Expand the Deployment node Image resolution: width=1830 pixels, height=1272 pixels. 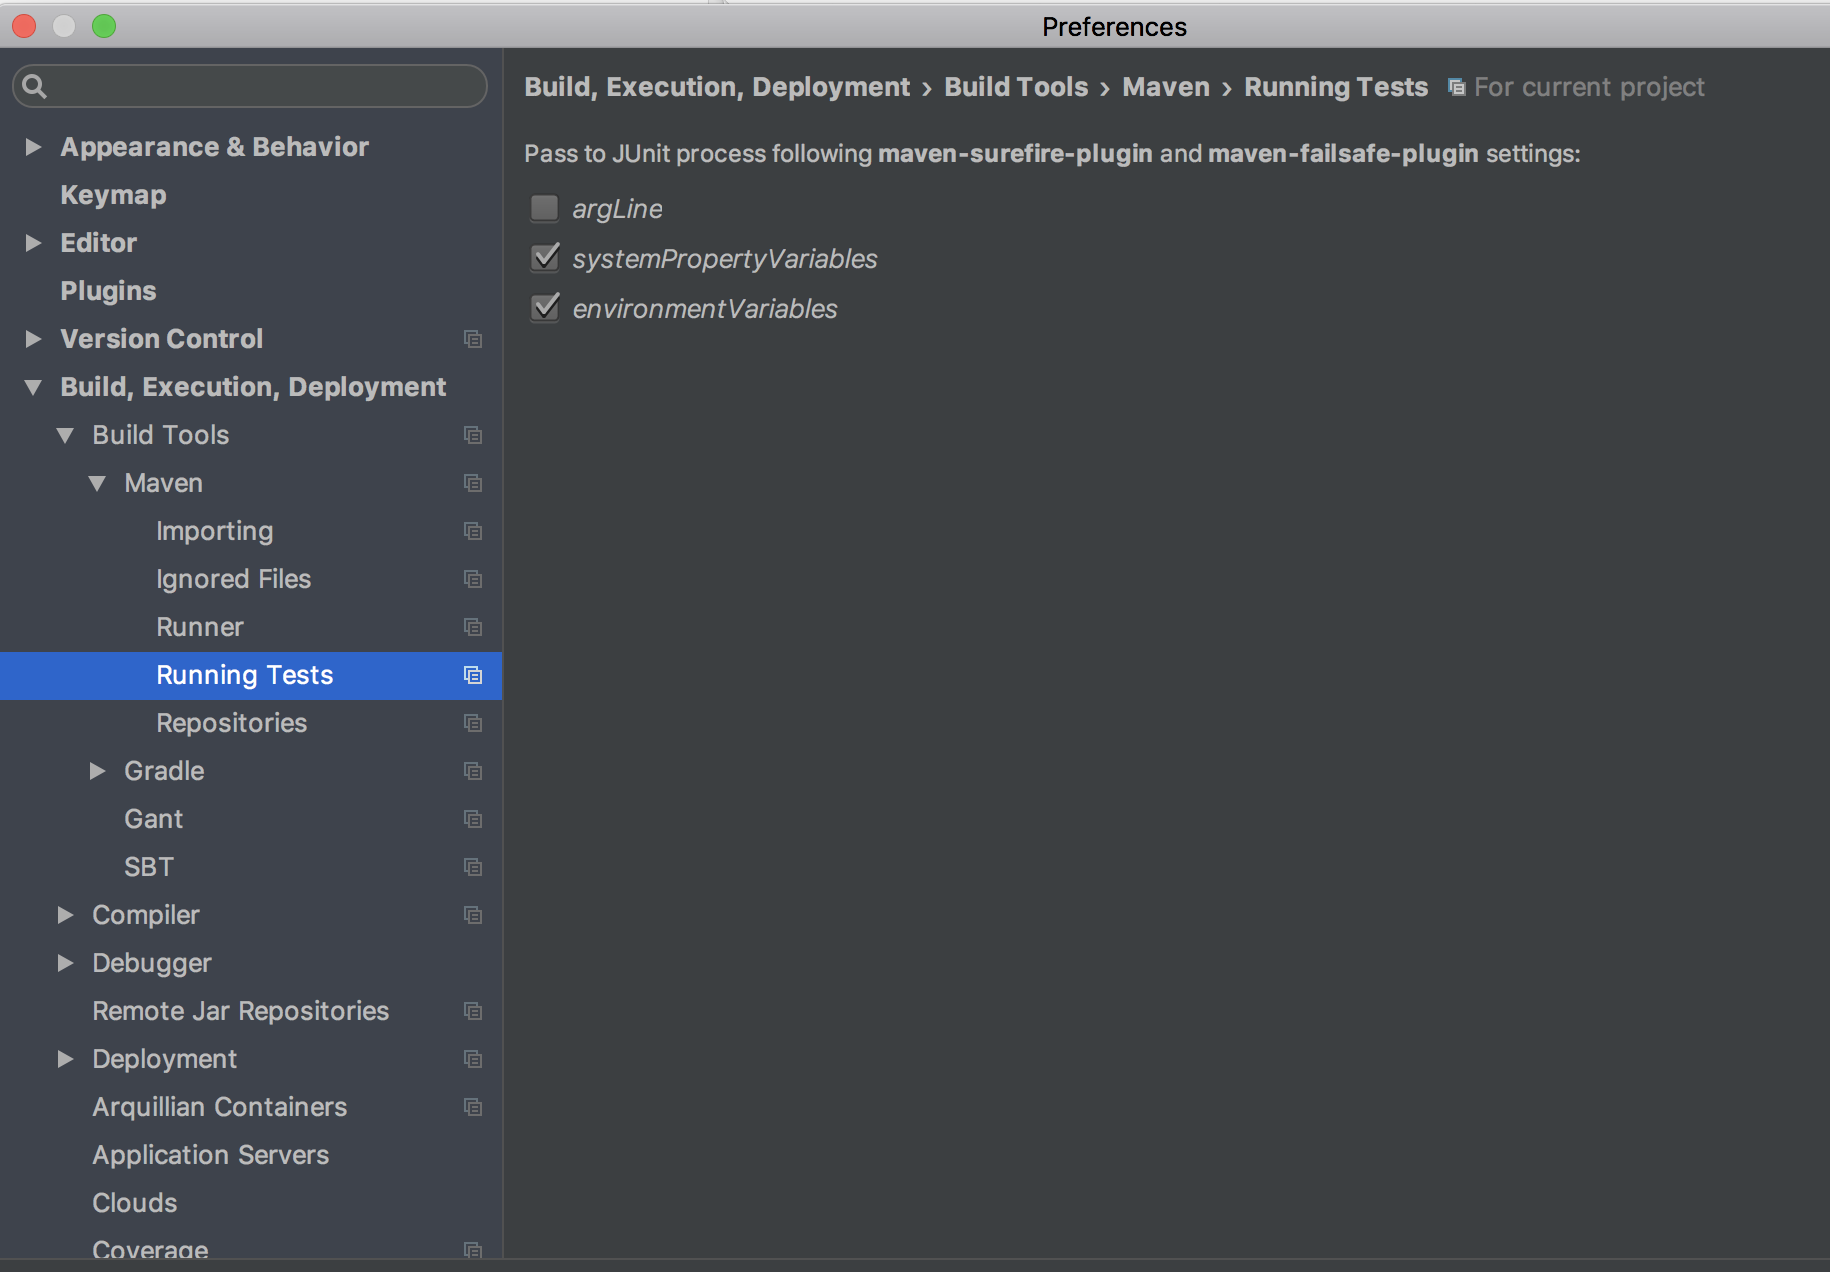coord(65,1059)
